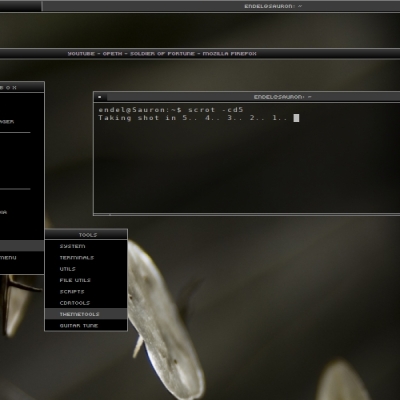Screen dimensions: 400x400
Task: Open Scripts in the Tools menu
Action: coord(86,291)
